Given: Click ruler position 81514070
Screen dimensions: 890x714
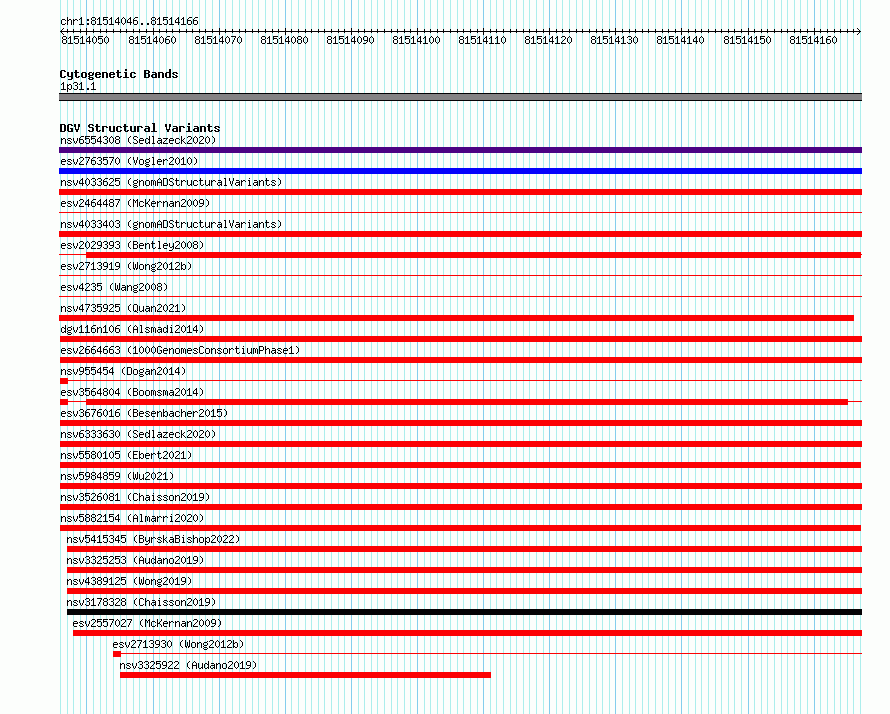Looking at the screenshot, I should (218, 40).
